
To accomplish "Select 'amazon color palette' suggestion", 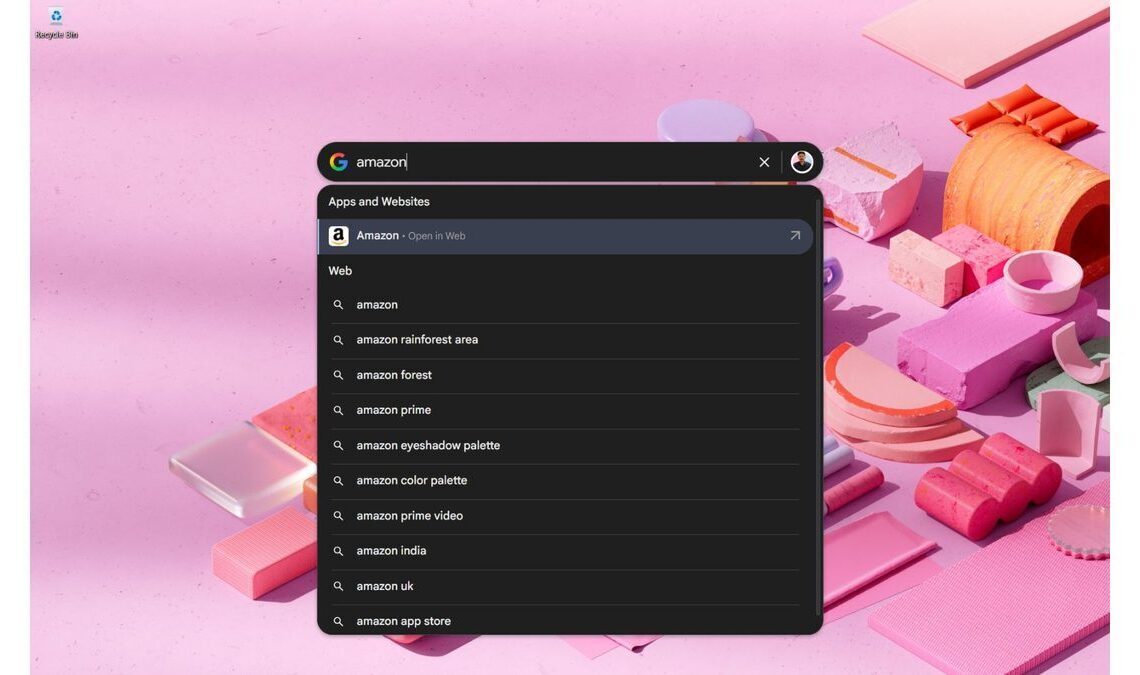I will click(566, 481).
